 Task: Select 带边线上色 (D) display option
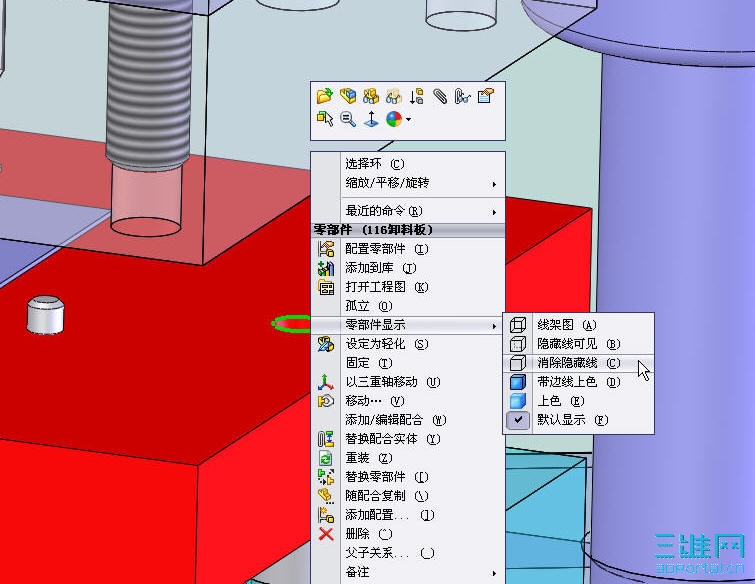point(579,382)
